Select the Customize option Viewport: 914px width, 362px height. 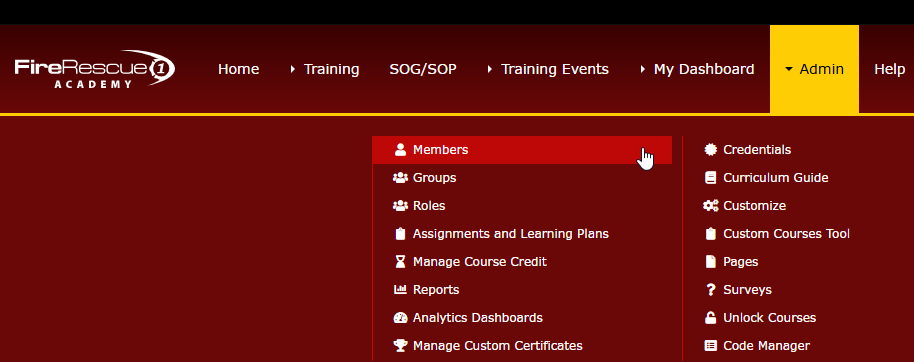click(754, 206)
